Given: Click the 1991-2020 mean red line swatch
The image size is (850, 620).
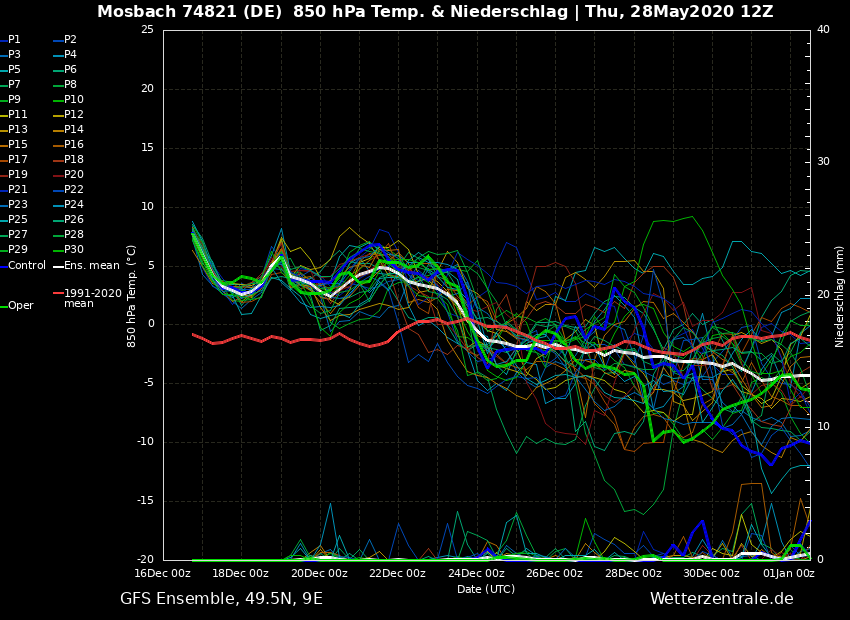Looking at the screenshot, I should (58, 294).
